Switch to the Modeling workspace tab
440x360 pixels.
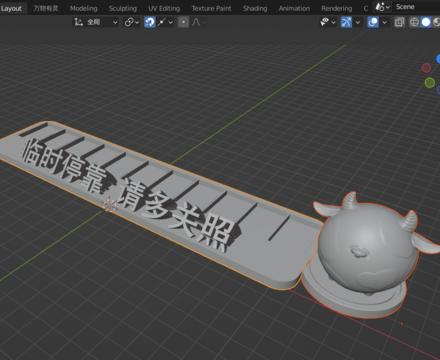tap(83, 8)
